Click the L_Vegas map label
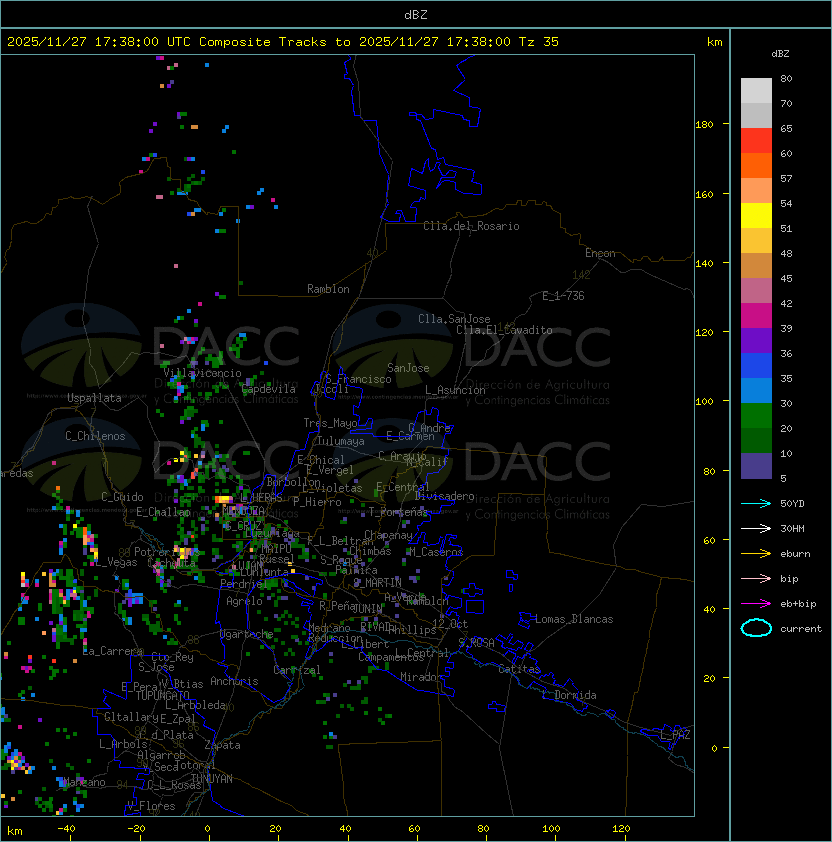Image resolution: width=832 pixels, height=842 pixels. (117, 562)
